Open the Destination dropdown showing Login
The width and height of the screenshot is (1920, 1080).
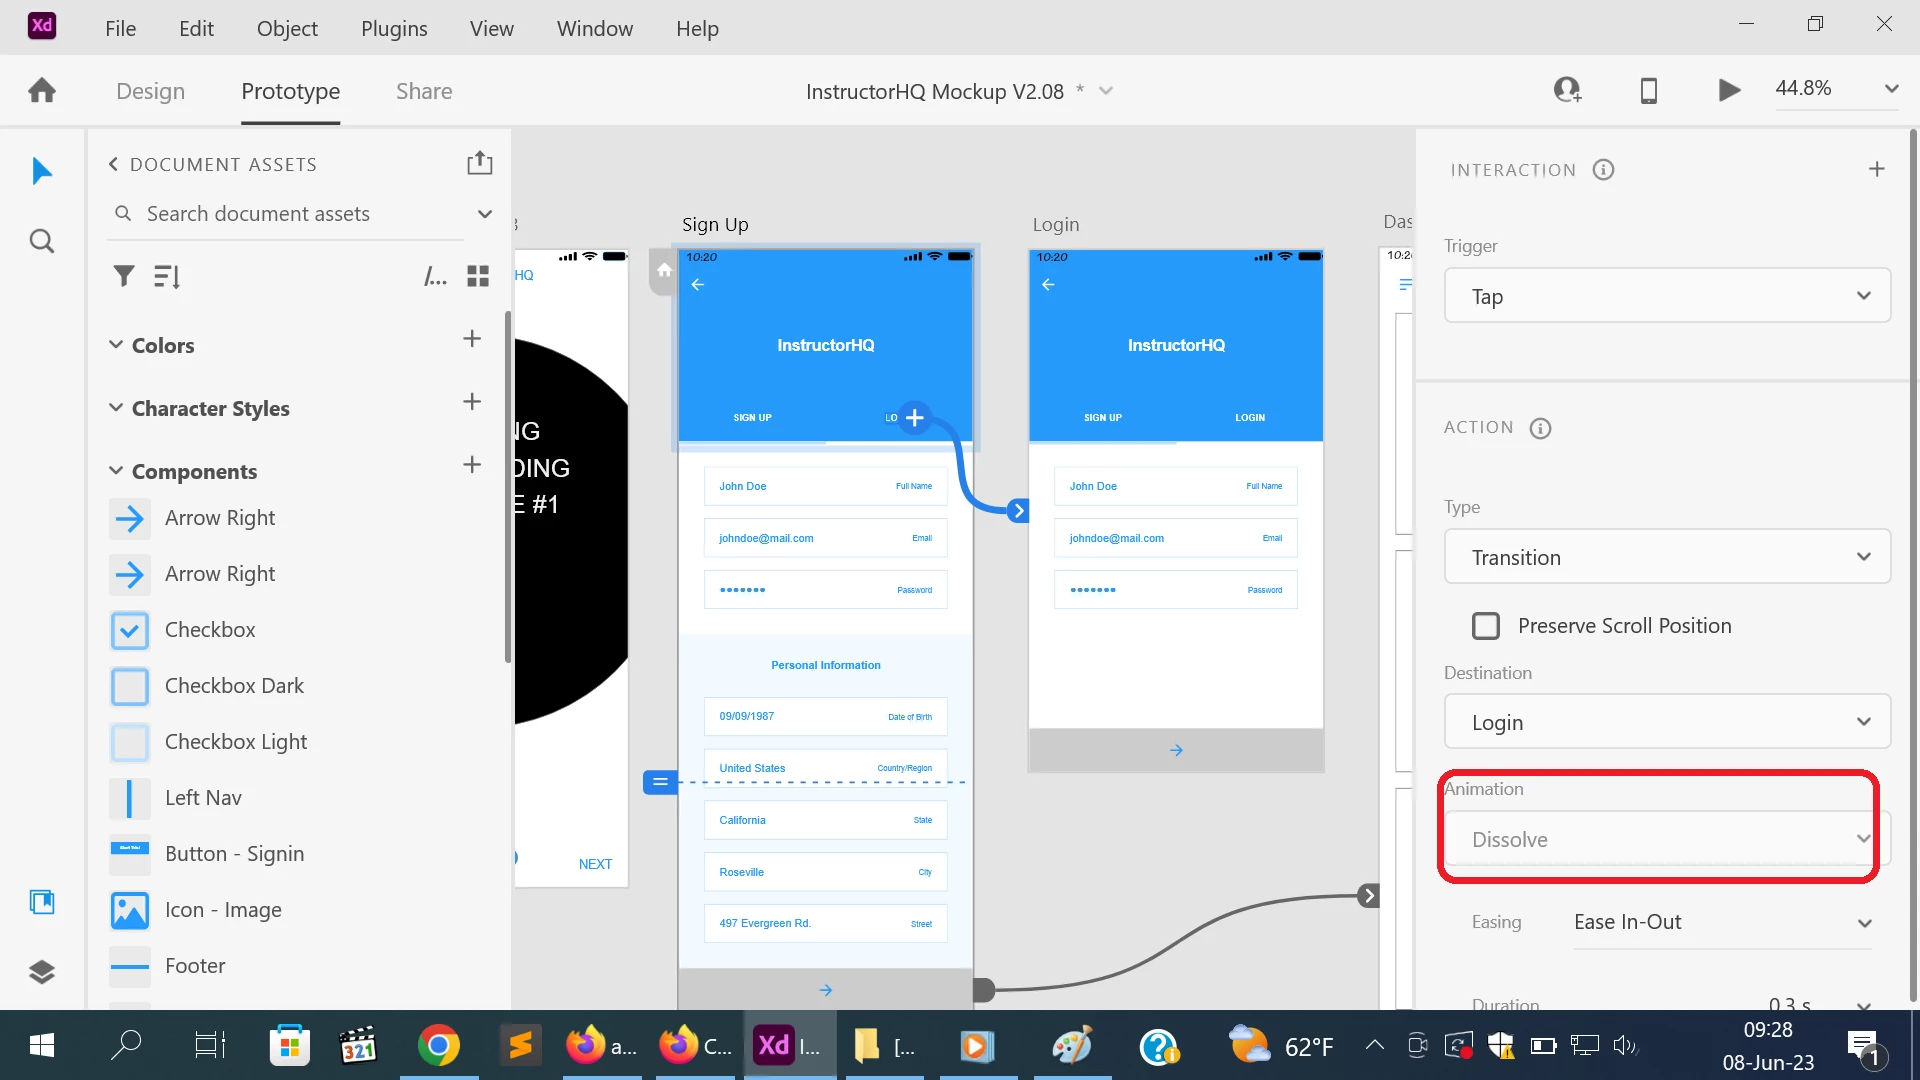[1667, 722]
